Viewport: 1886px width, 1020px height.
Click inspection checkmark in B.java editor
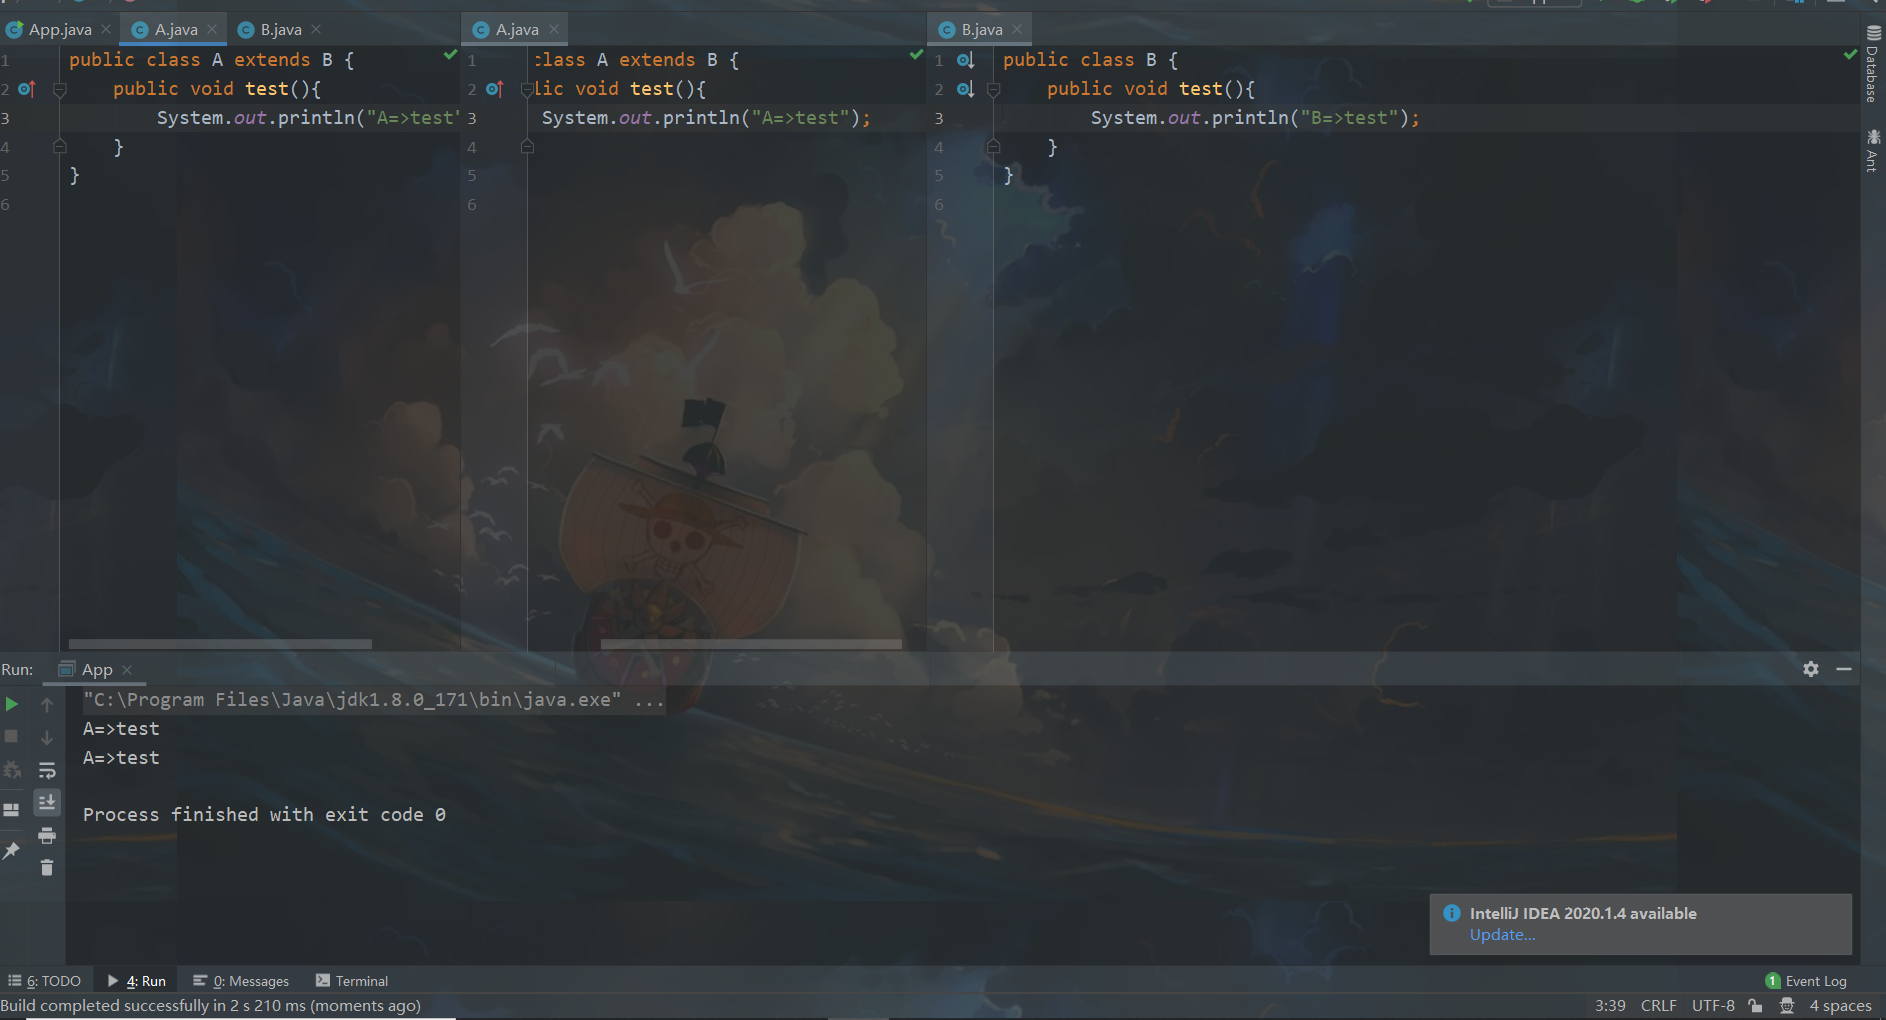pyautogui.click(x=1850, y=55)
